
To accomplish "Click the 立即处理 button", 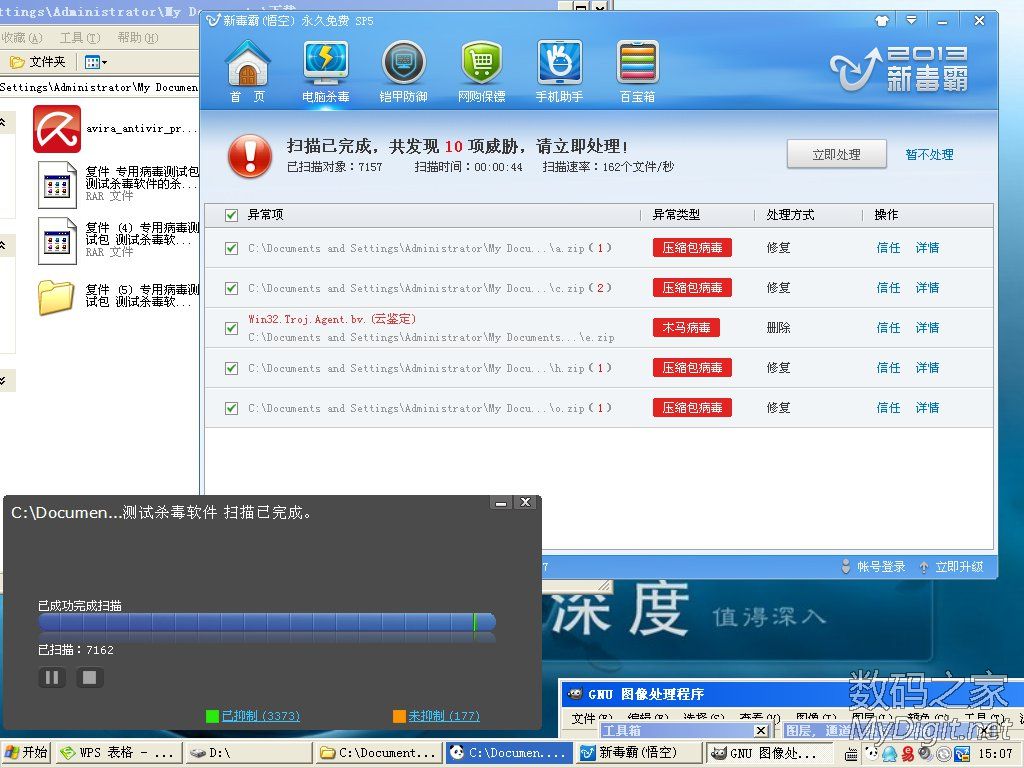I will click(836, 155).
